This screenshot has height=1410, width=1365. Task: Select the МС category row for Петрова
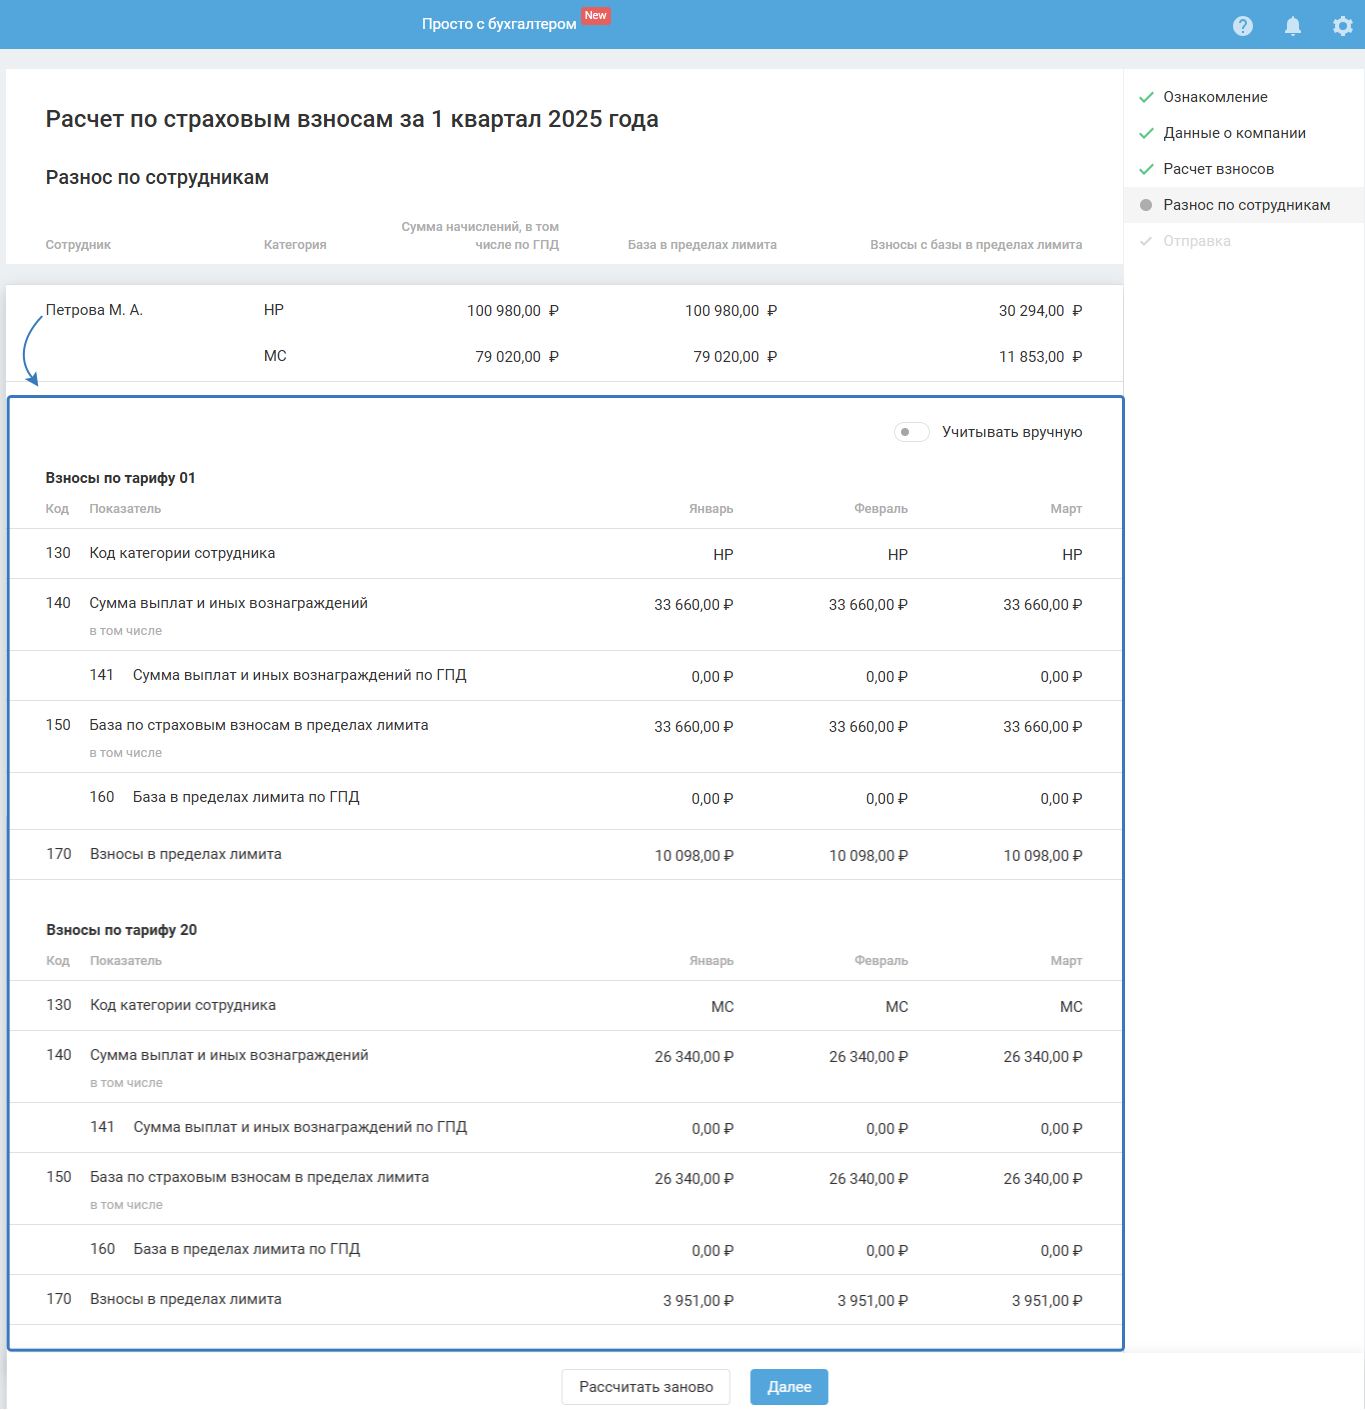[275, 356]
